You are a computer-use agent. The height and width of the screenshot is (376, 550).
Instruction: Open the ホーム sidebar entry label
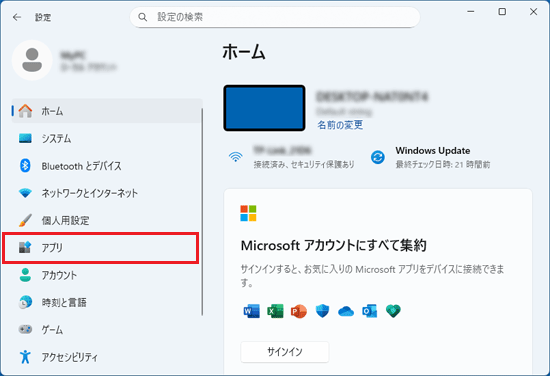click(52, 111)
